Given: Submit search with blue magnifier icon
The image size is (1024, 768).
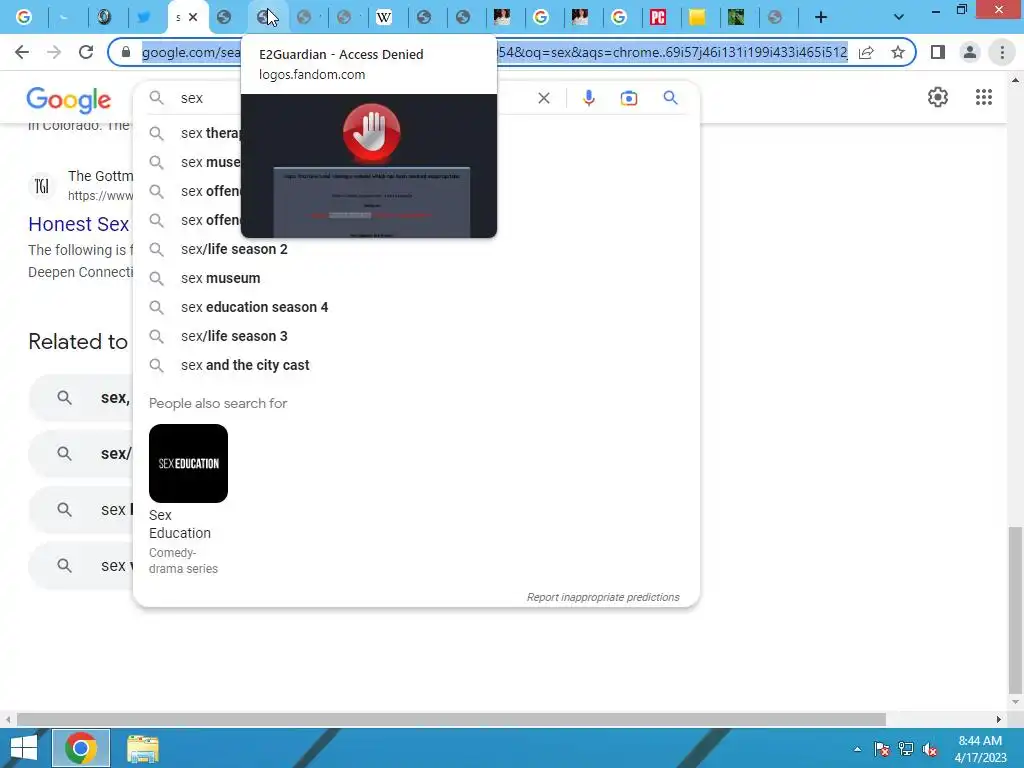Looking at the screenshot, I should coord(670,98).
